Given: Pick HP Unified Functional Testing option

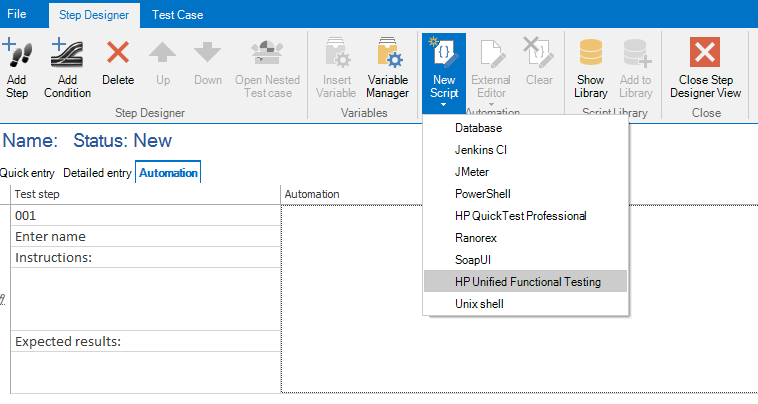Looking at the screenshot, I should (x=527, y=282).
